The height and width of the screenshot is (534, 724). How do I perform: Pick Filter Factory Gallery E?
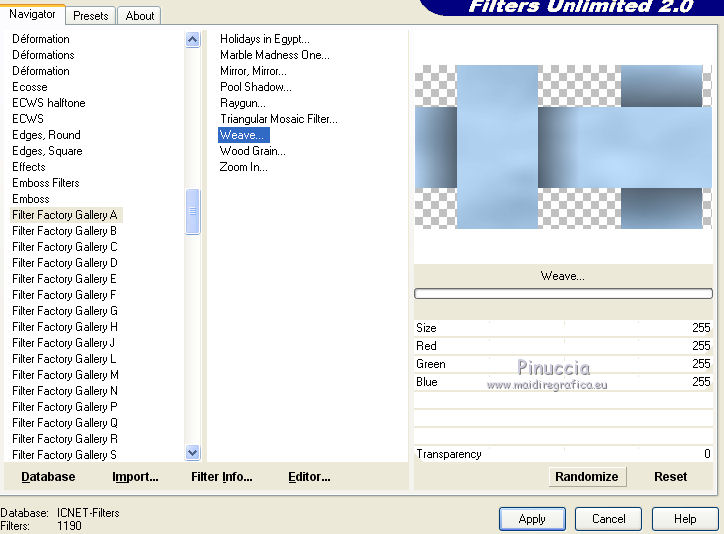(x=64, y=279)
